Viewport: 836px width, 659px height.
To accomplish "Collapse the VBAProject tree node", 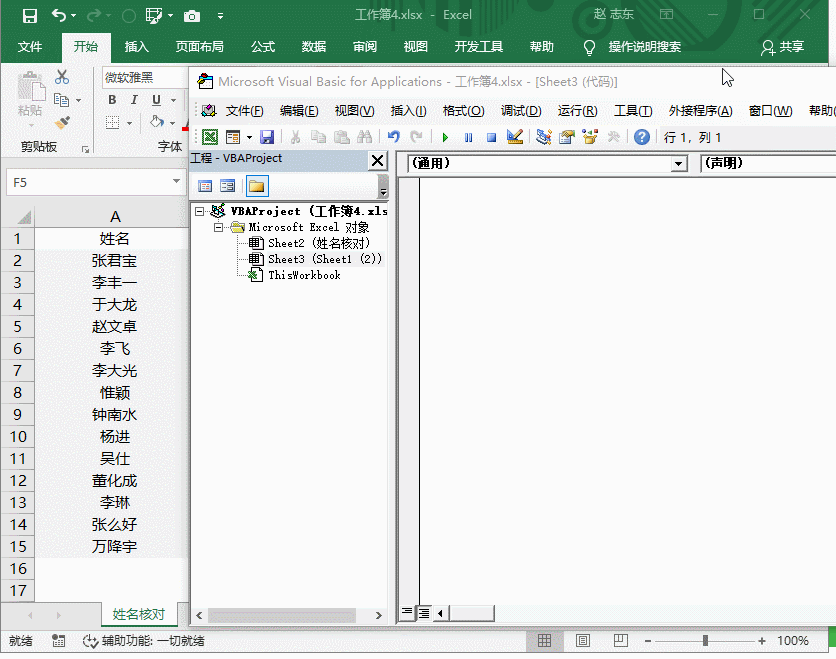I will [200, 212].
